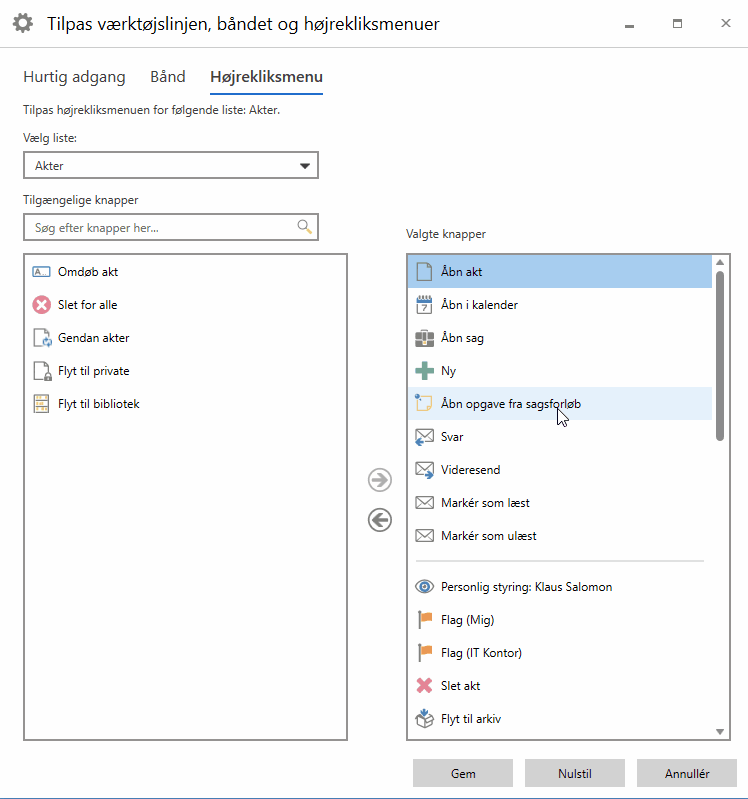Select the Markér som læst entry text
The width and height of the screenshot is (748, 799).
485,503
